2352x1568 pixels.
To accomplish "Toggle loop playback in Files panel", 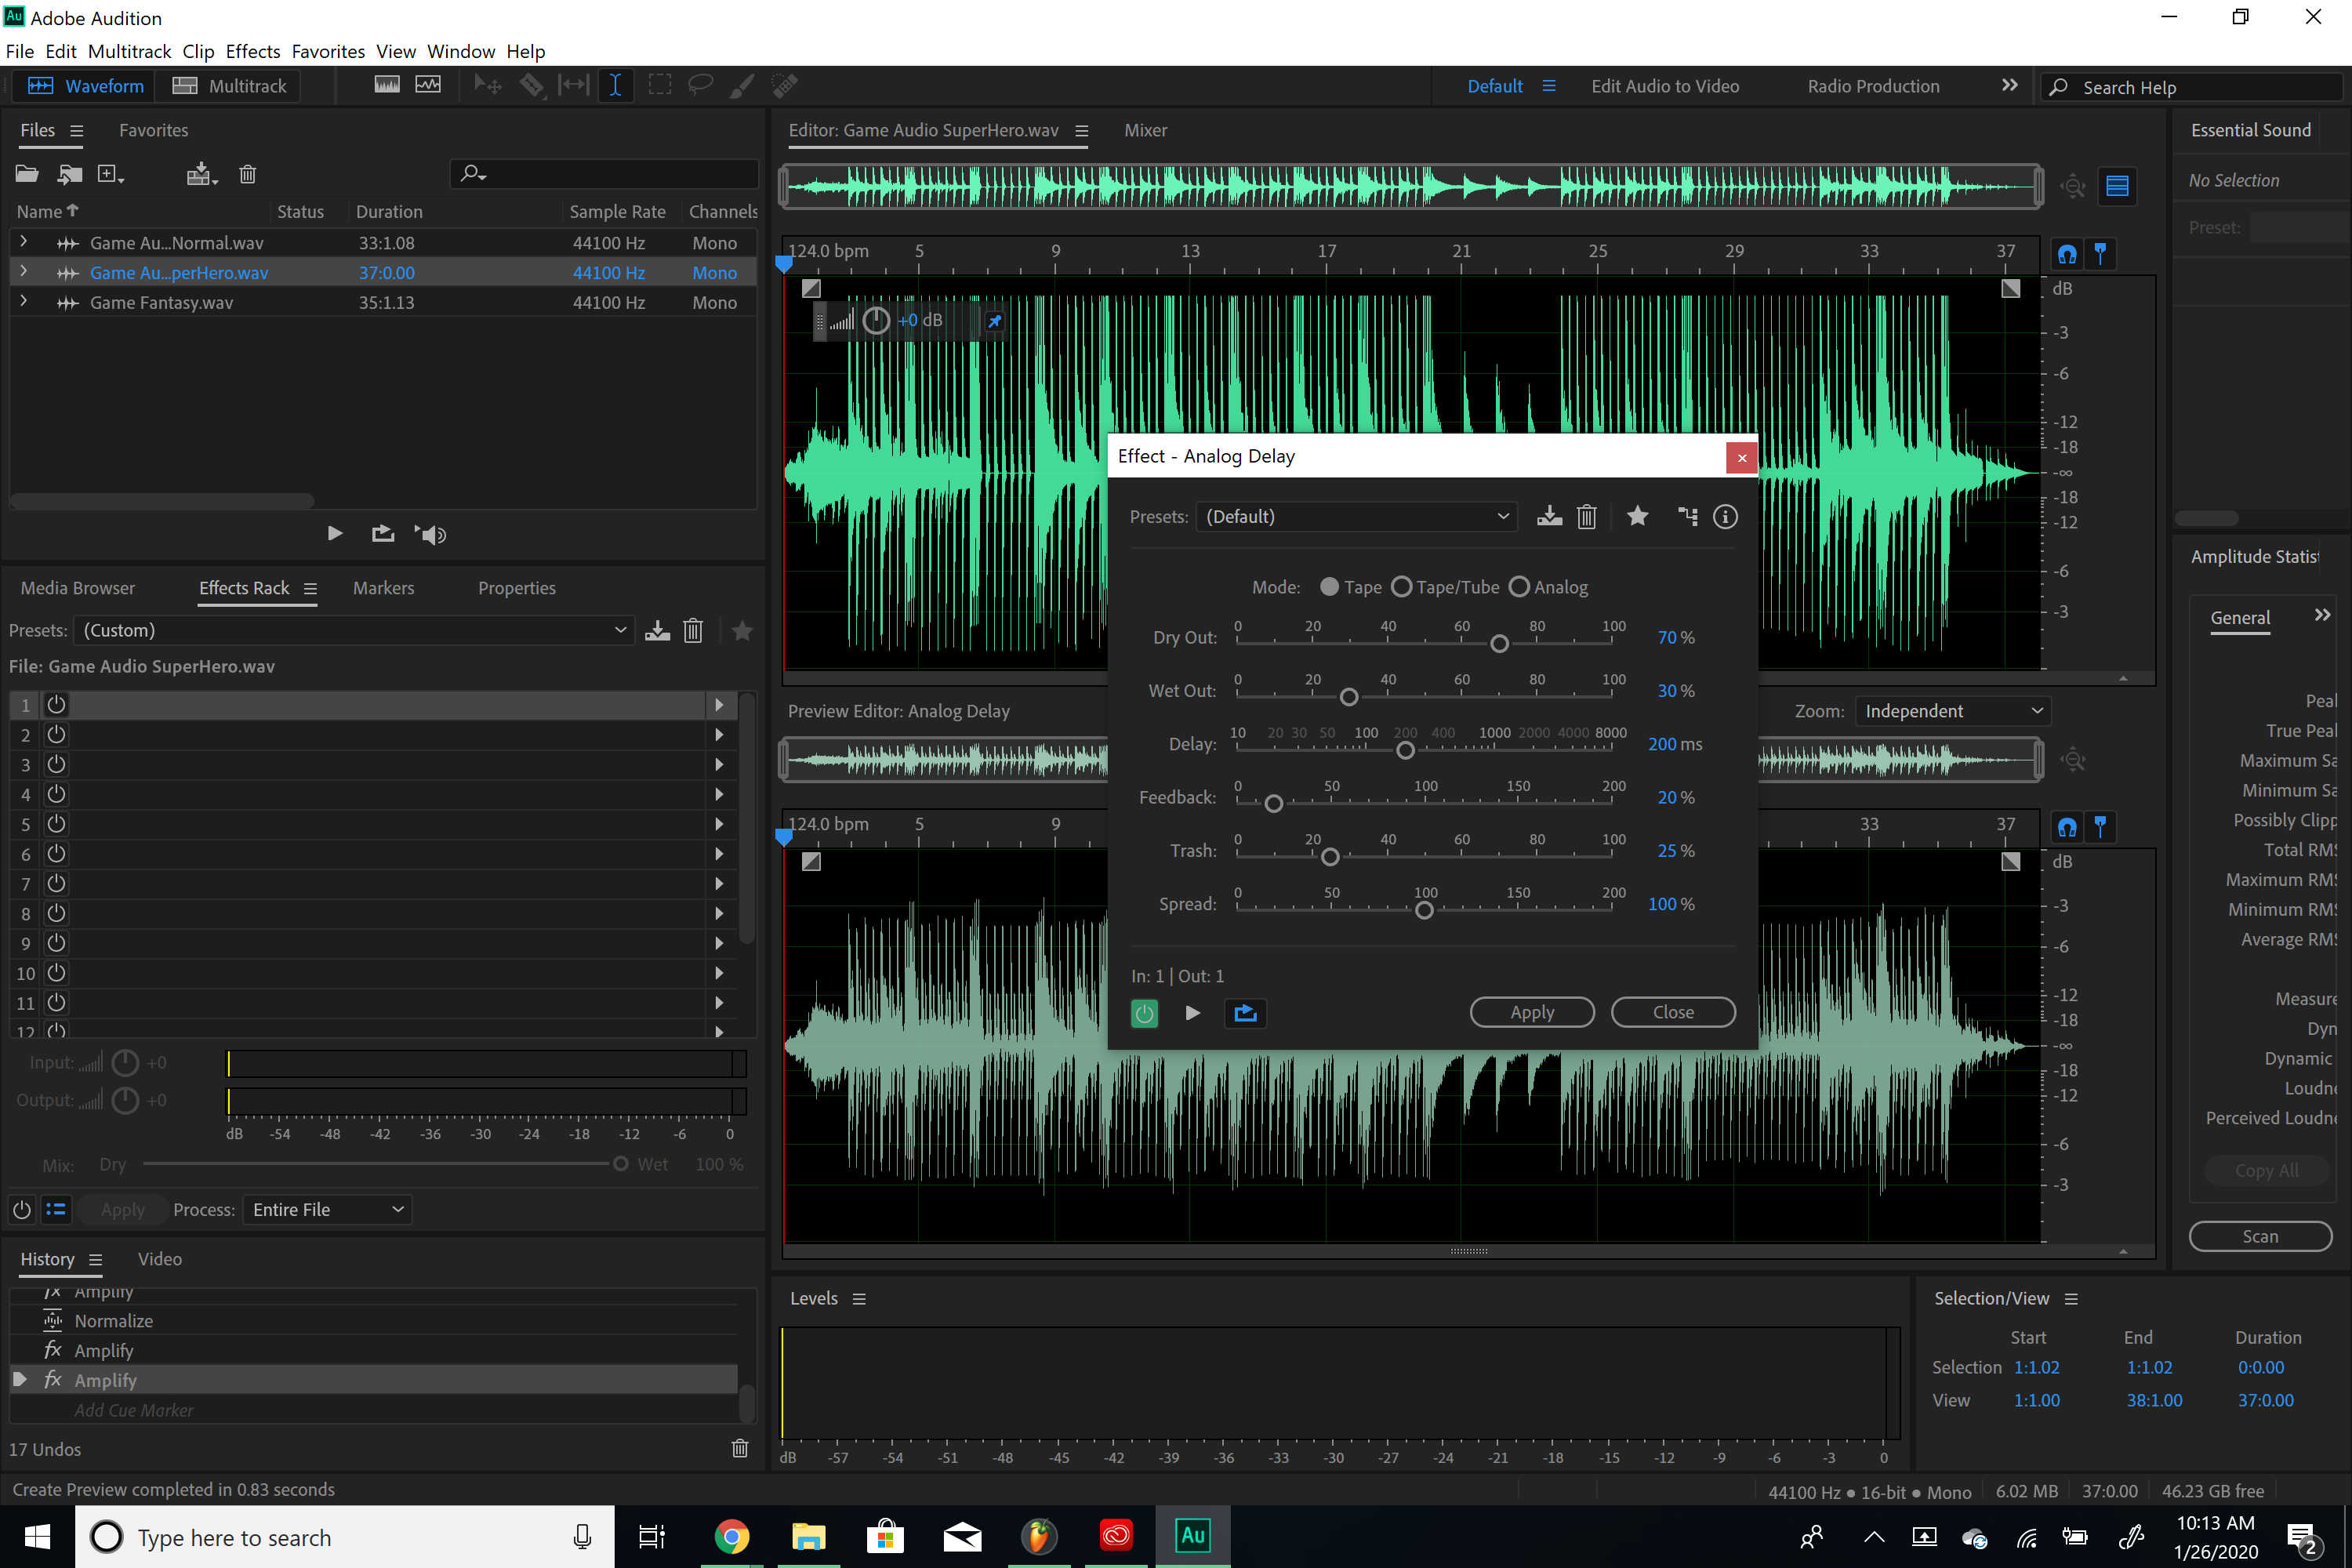I will [382, 534].
